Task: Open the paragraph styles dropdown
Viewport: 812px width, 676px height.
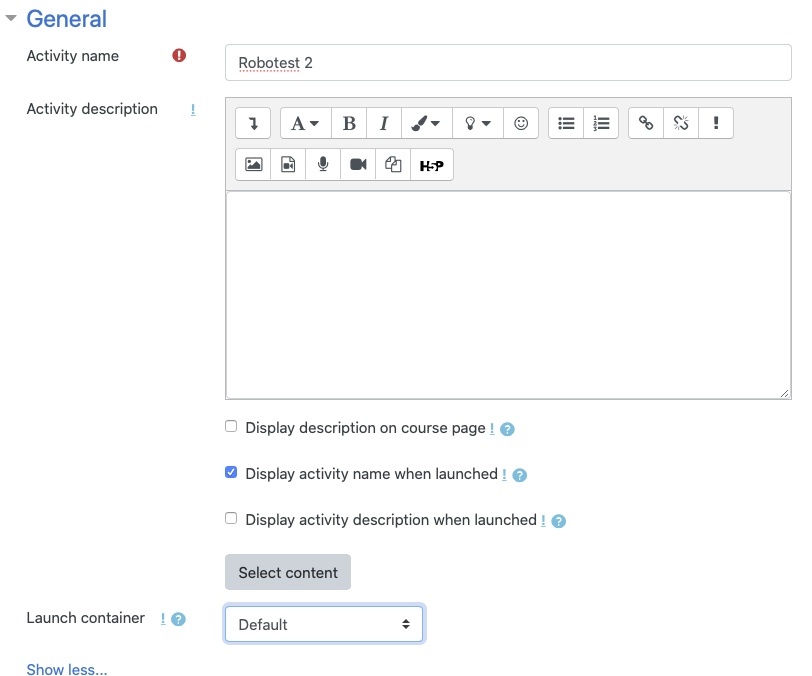Action: tap(306, 123)
